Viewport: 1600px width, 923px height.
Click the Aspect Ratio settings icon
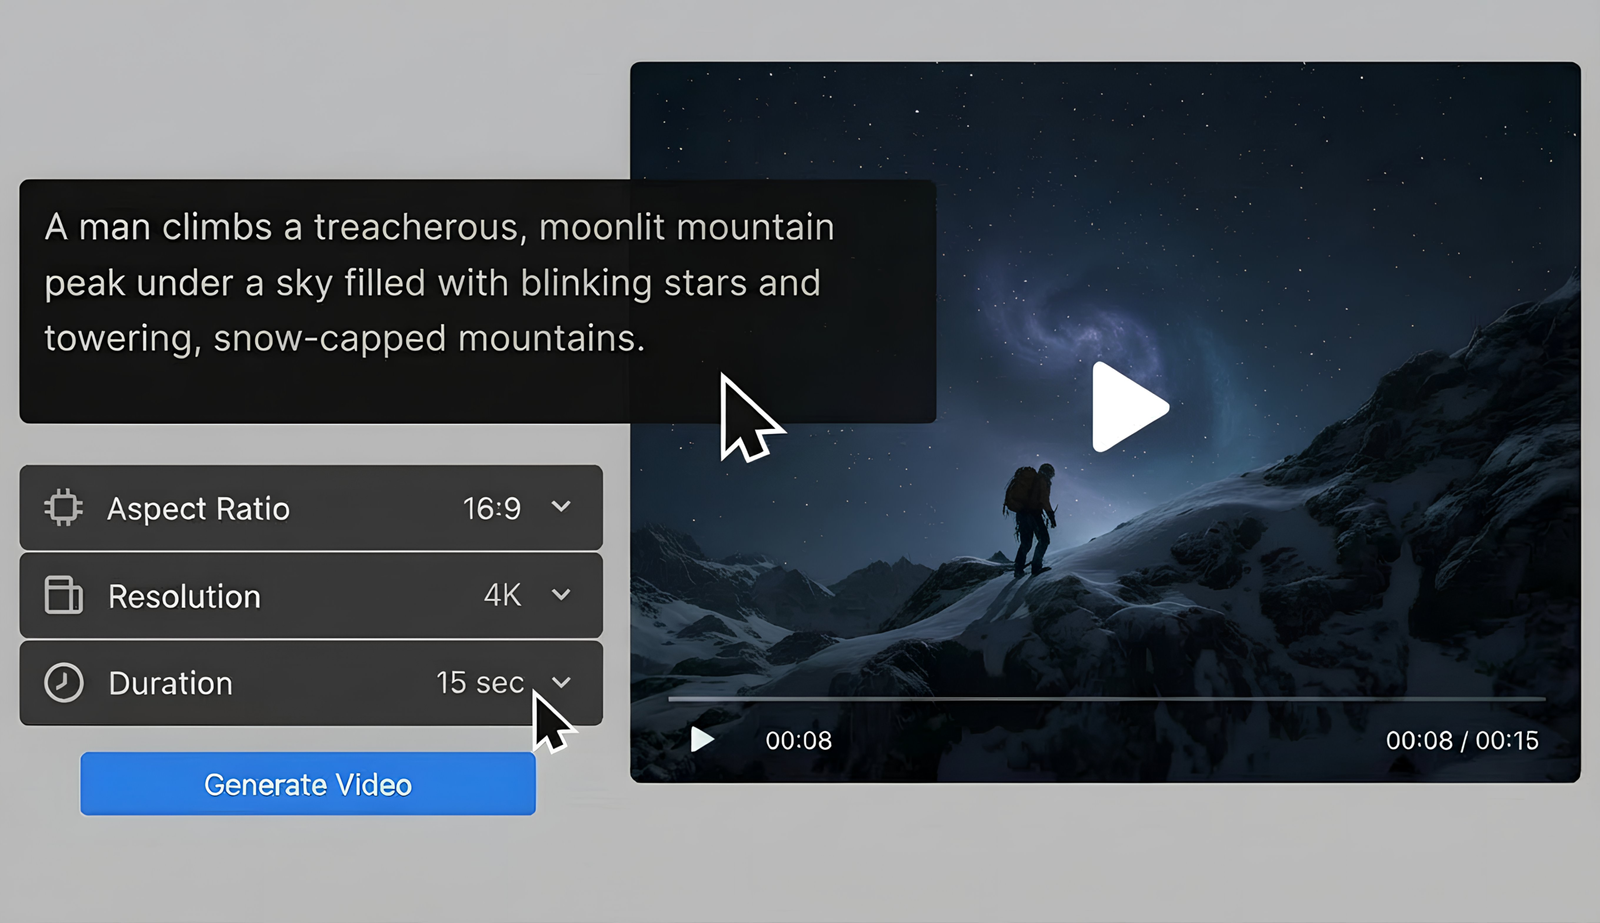click(x=62, y=508)
